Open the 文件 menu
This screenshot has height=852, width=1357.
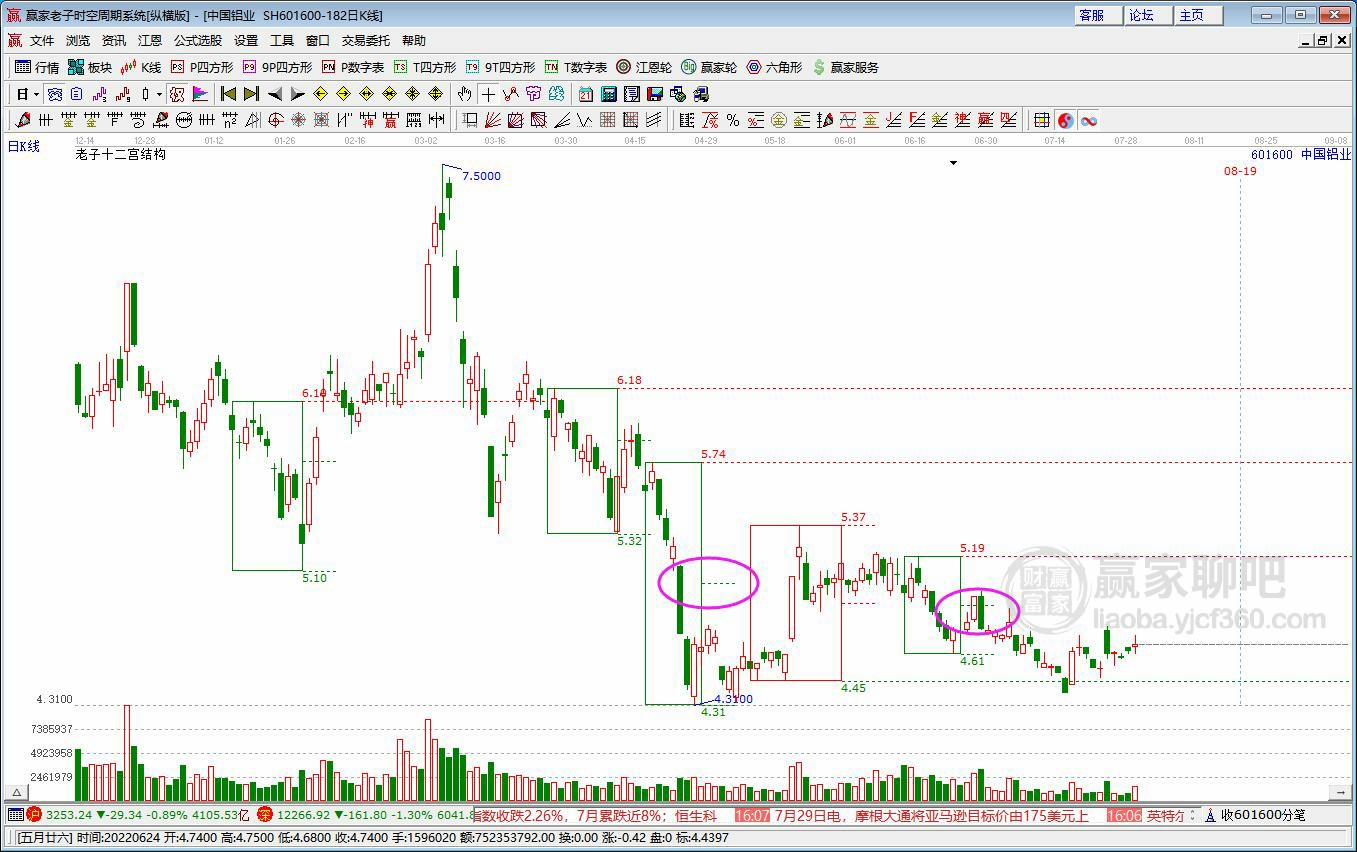(x=42, y=41)
